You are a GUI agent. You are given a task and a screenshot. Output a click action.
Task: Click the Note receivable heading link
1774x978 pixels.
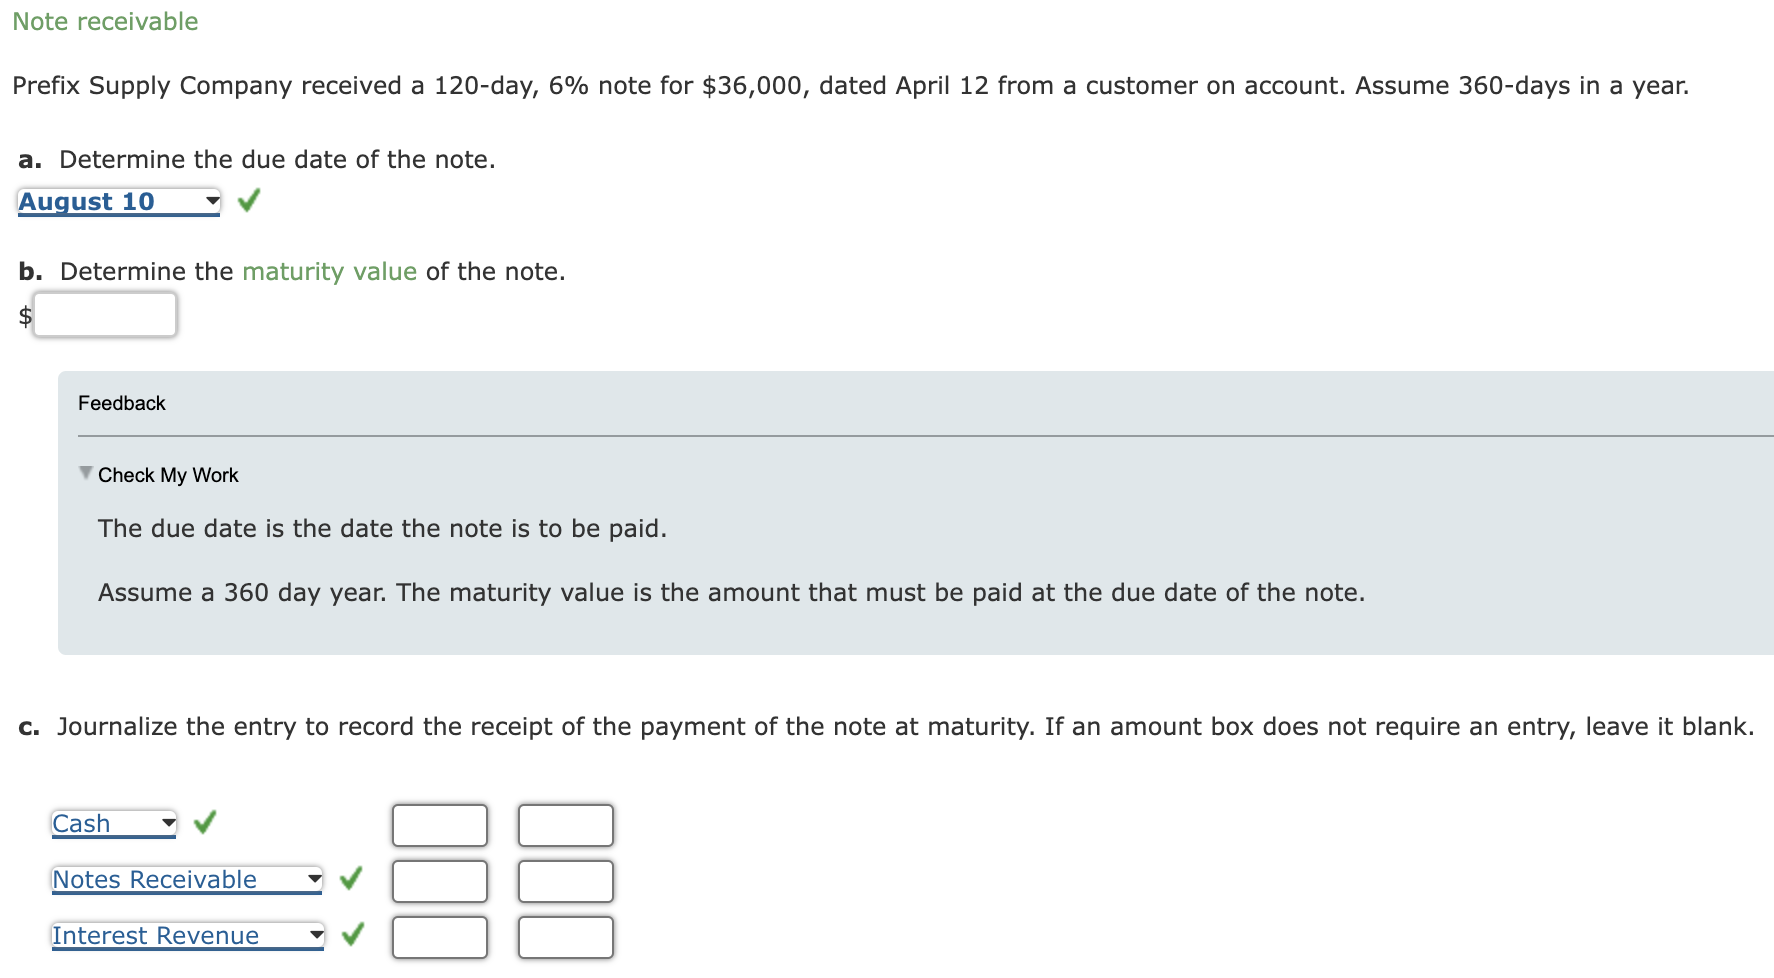(104, 21)
